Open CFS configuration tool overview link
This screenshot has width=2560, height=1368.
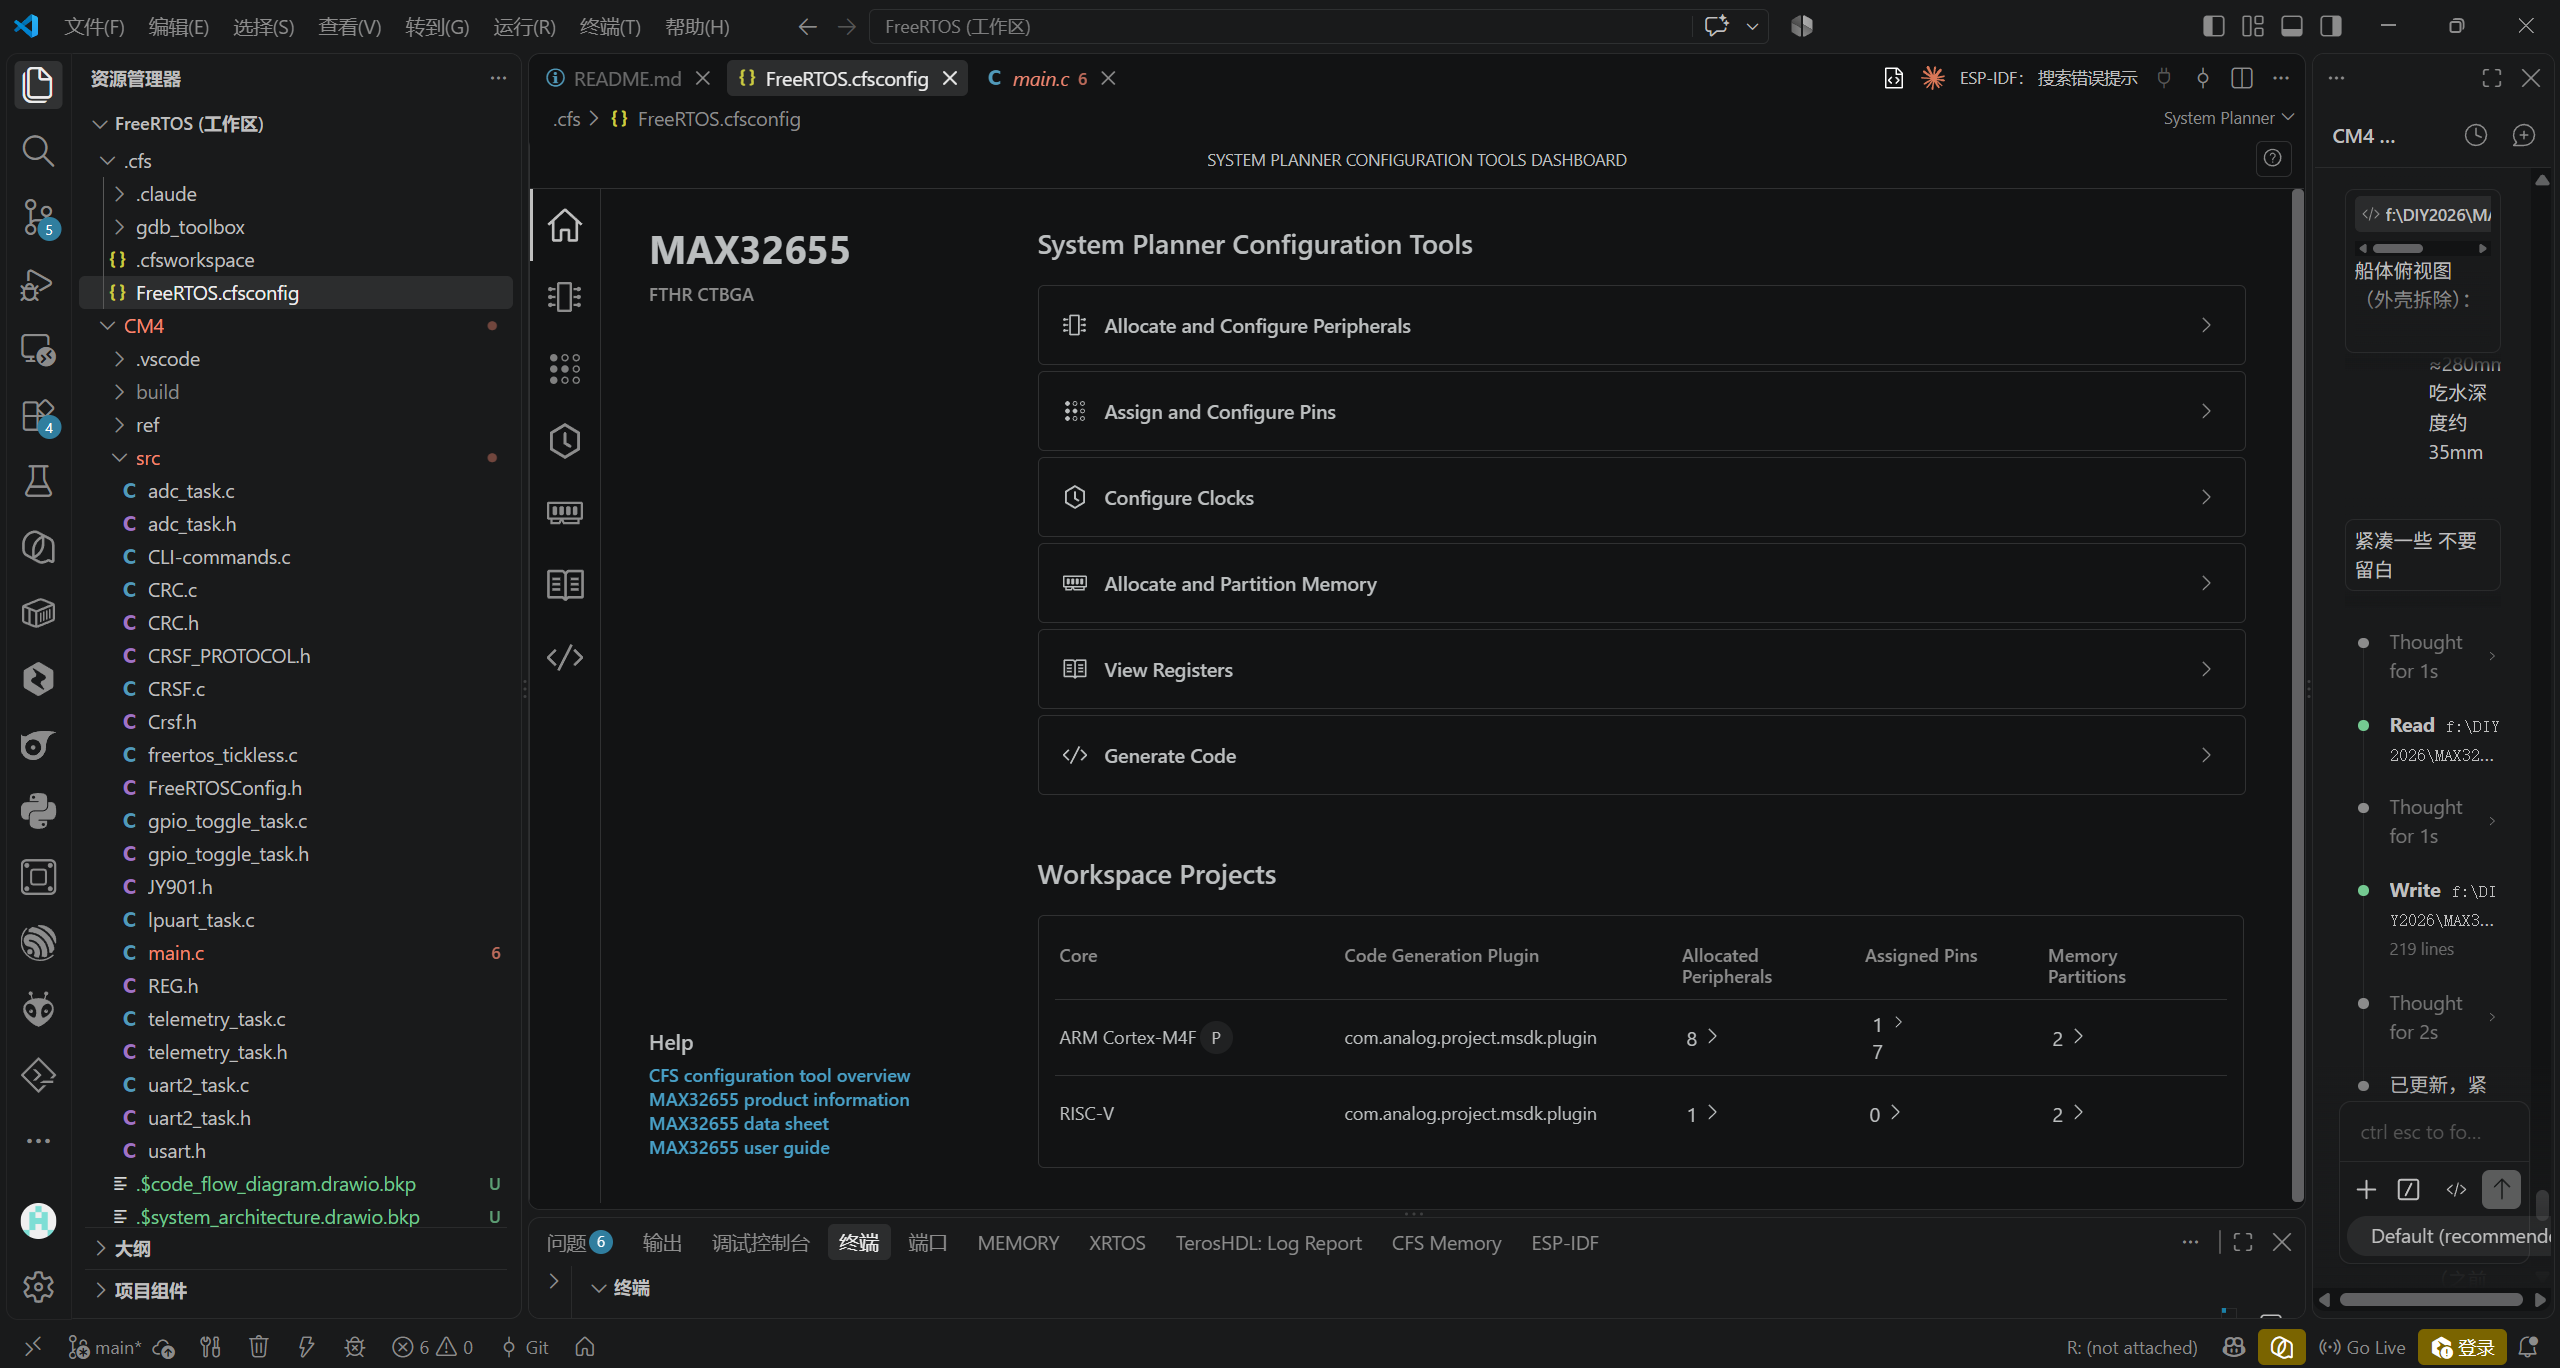(x=779, y=1076)
